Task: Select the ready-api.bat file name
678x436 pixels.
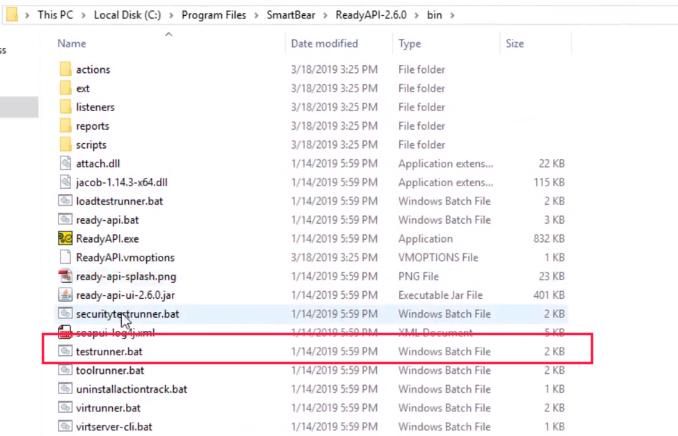Action: (107, 220)
